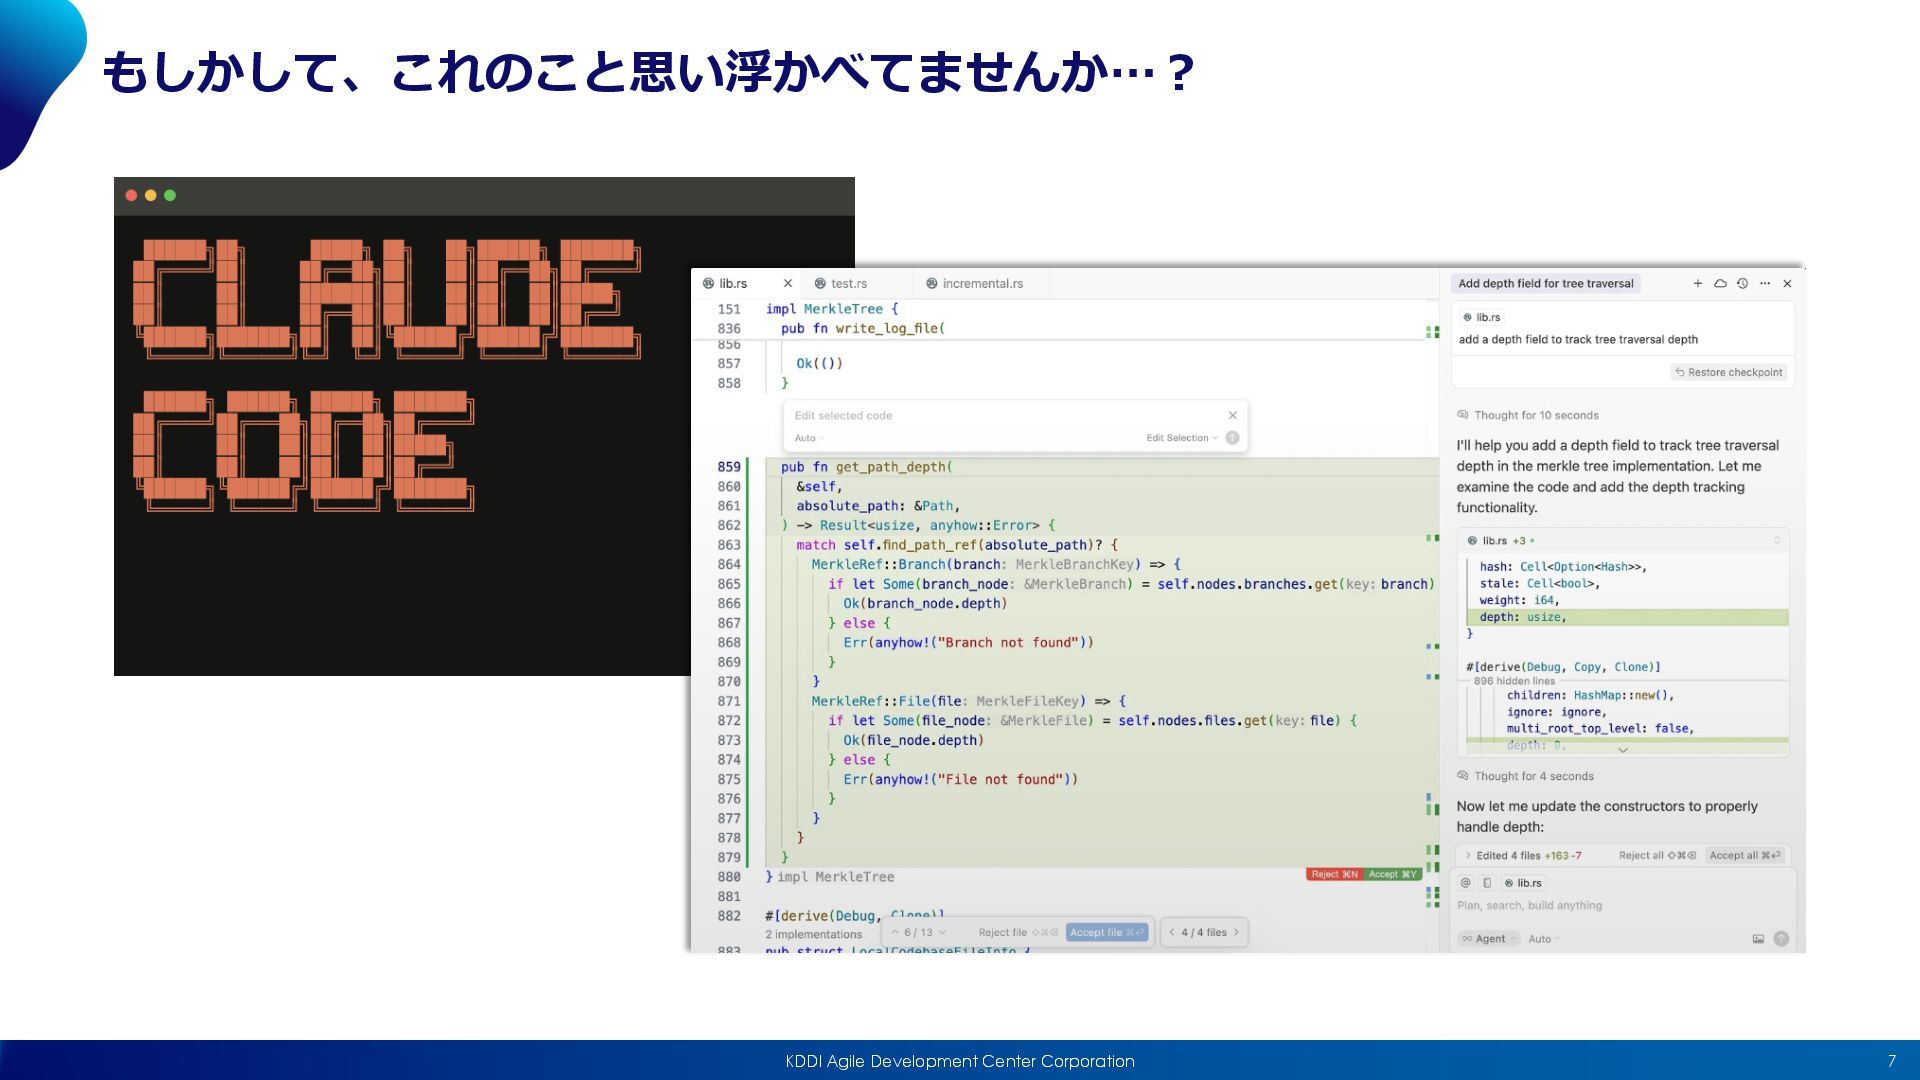Viewport: 1920px width, 1080px height.
Task: Click Accept all in the chat panel
Action: click(1745, 856)
